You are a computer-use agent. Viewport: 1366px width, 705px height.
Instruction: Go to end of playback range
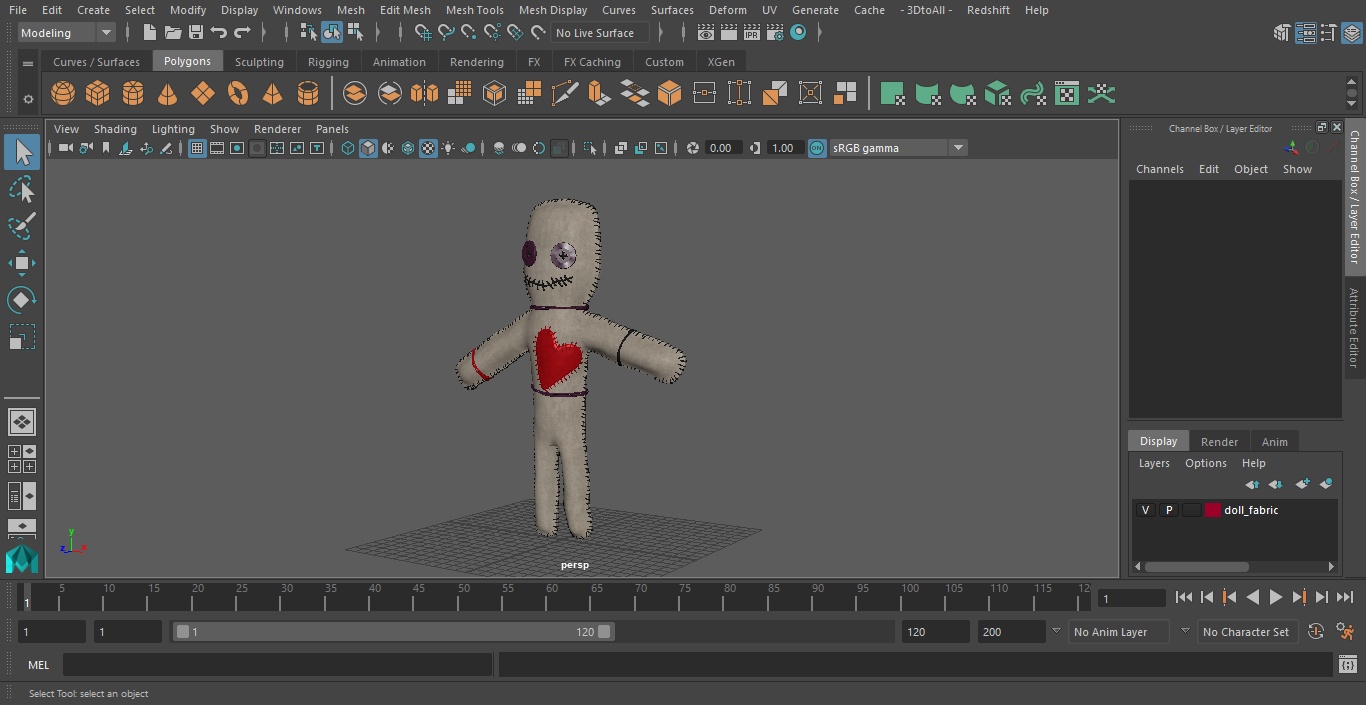[x=1345, y=598]
